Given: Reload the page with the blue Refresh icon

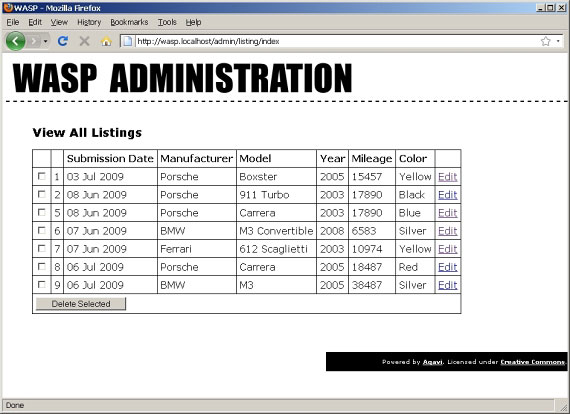Looking at the screenshot, I should point(63,41).
